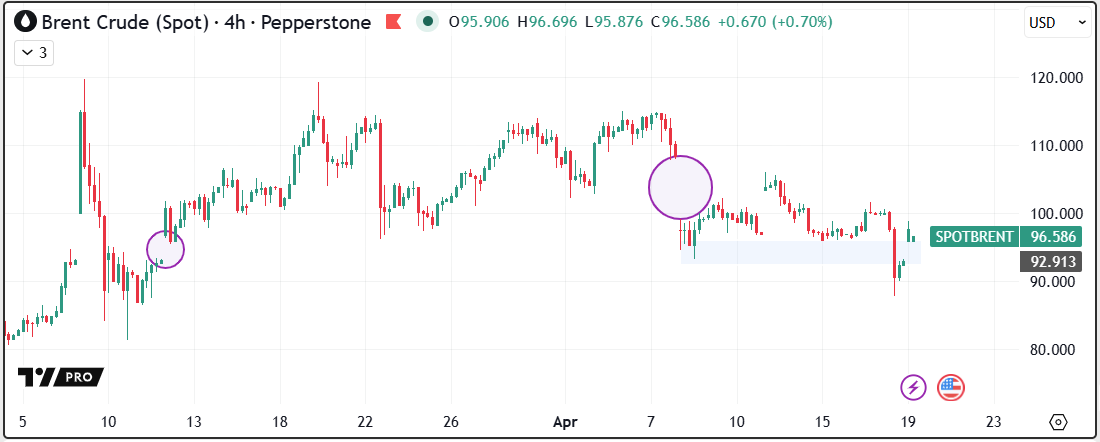Click the Brent Crude oil drop icon
Viewport: 1100px width, 442px height.
coord(25,22)
